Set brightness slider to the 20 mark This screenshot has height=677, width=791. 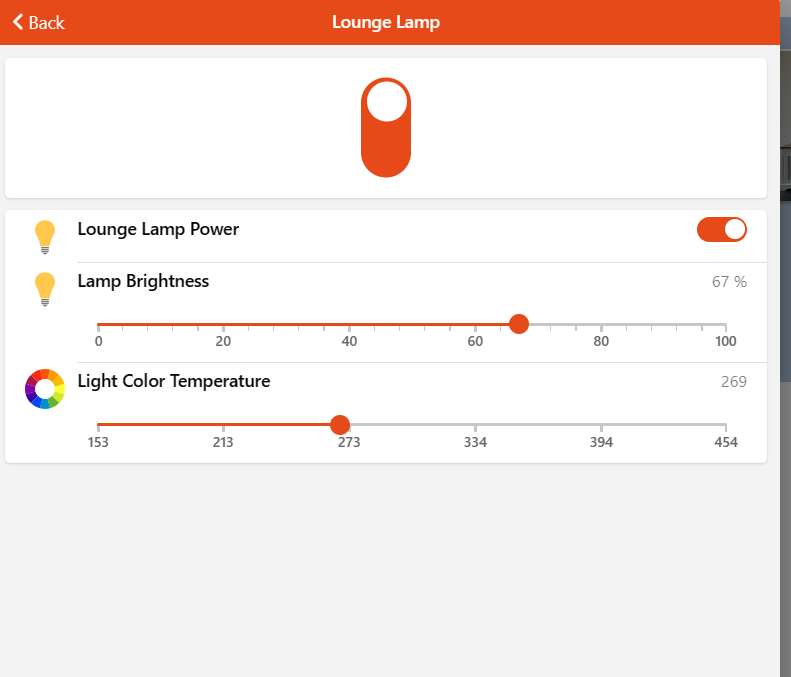(x=223, y=324)
